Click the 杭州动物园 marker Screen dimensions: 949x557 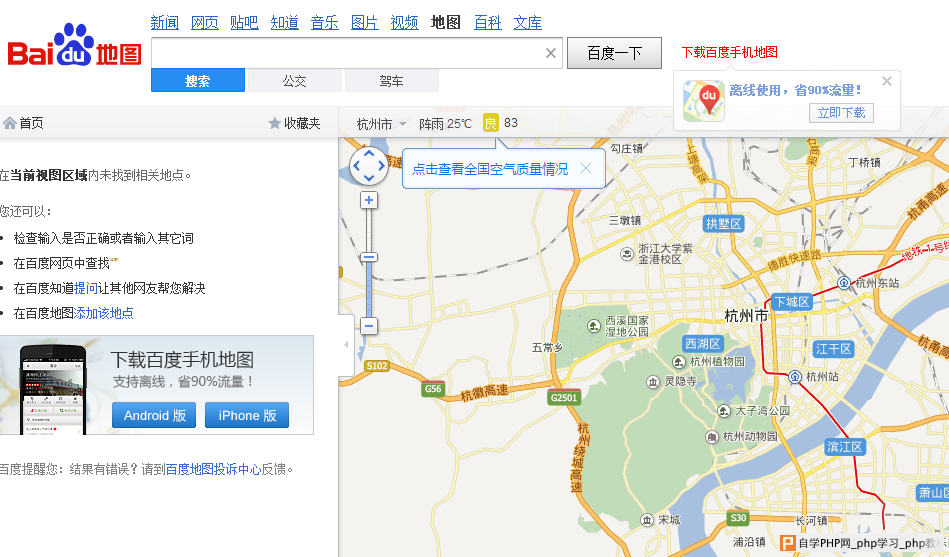(712, 436)
